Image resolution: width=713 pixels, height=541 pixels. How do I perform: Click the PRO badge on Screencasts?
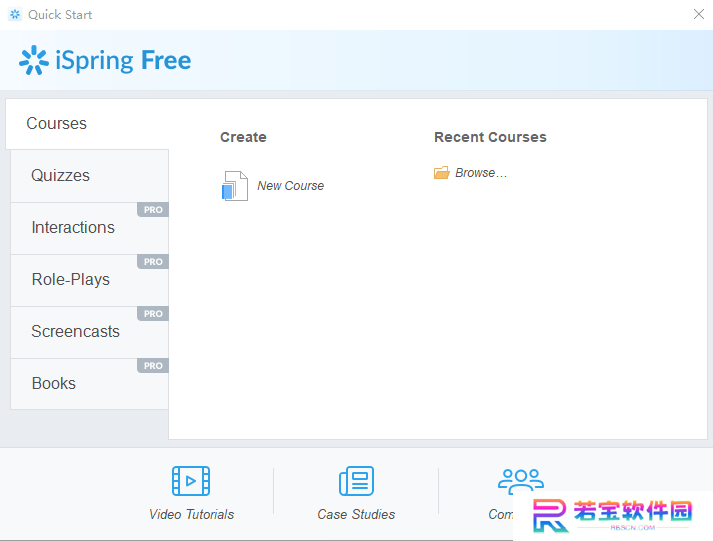tap(153, 314)
